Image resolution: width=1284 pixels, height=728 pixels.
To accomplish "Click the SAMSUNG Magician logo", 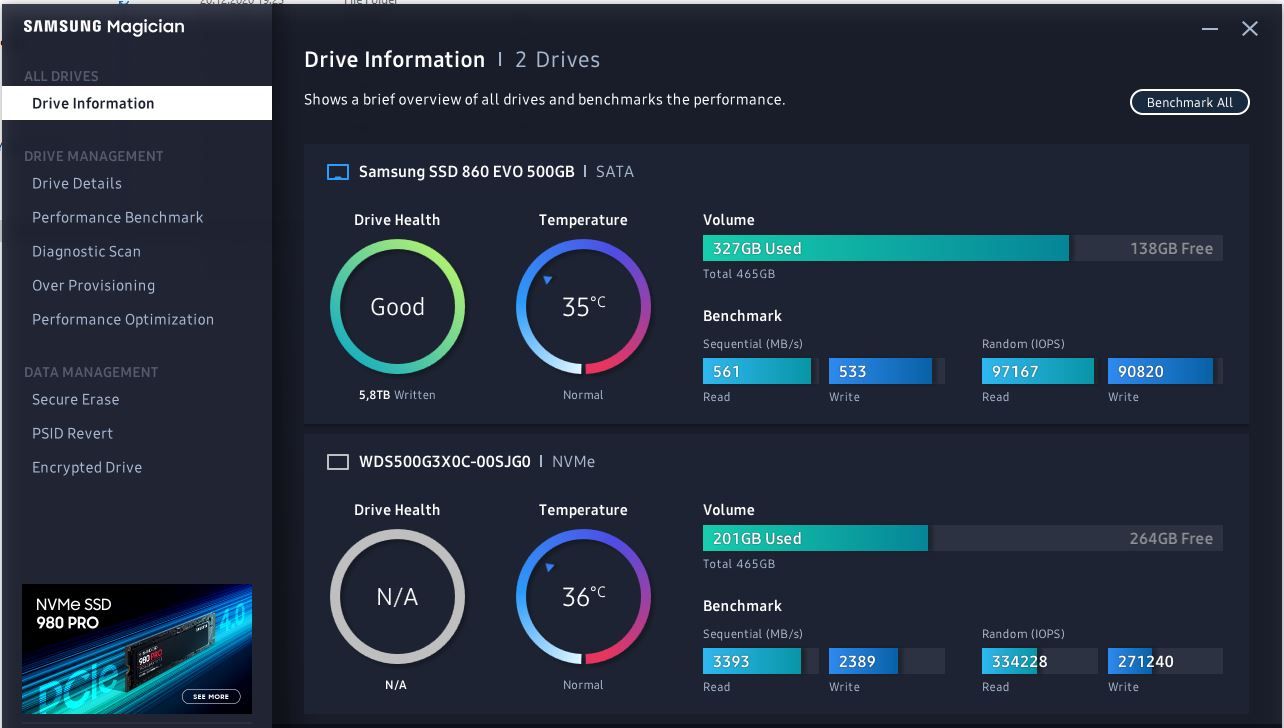I will pyautogui.click(x=104, y=27).
